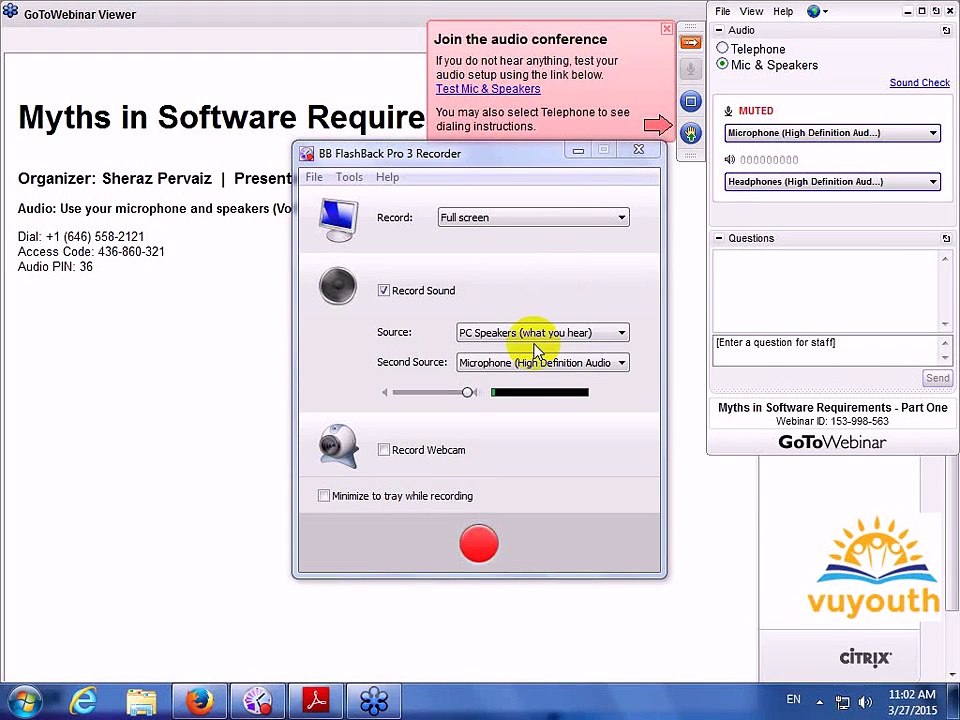Viewport: 960px width, 720px height.
Task: Click the system tray volume icon
Action: pyautogui.click(x=866, y=702)
